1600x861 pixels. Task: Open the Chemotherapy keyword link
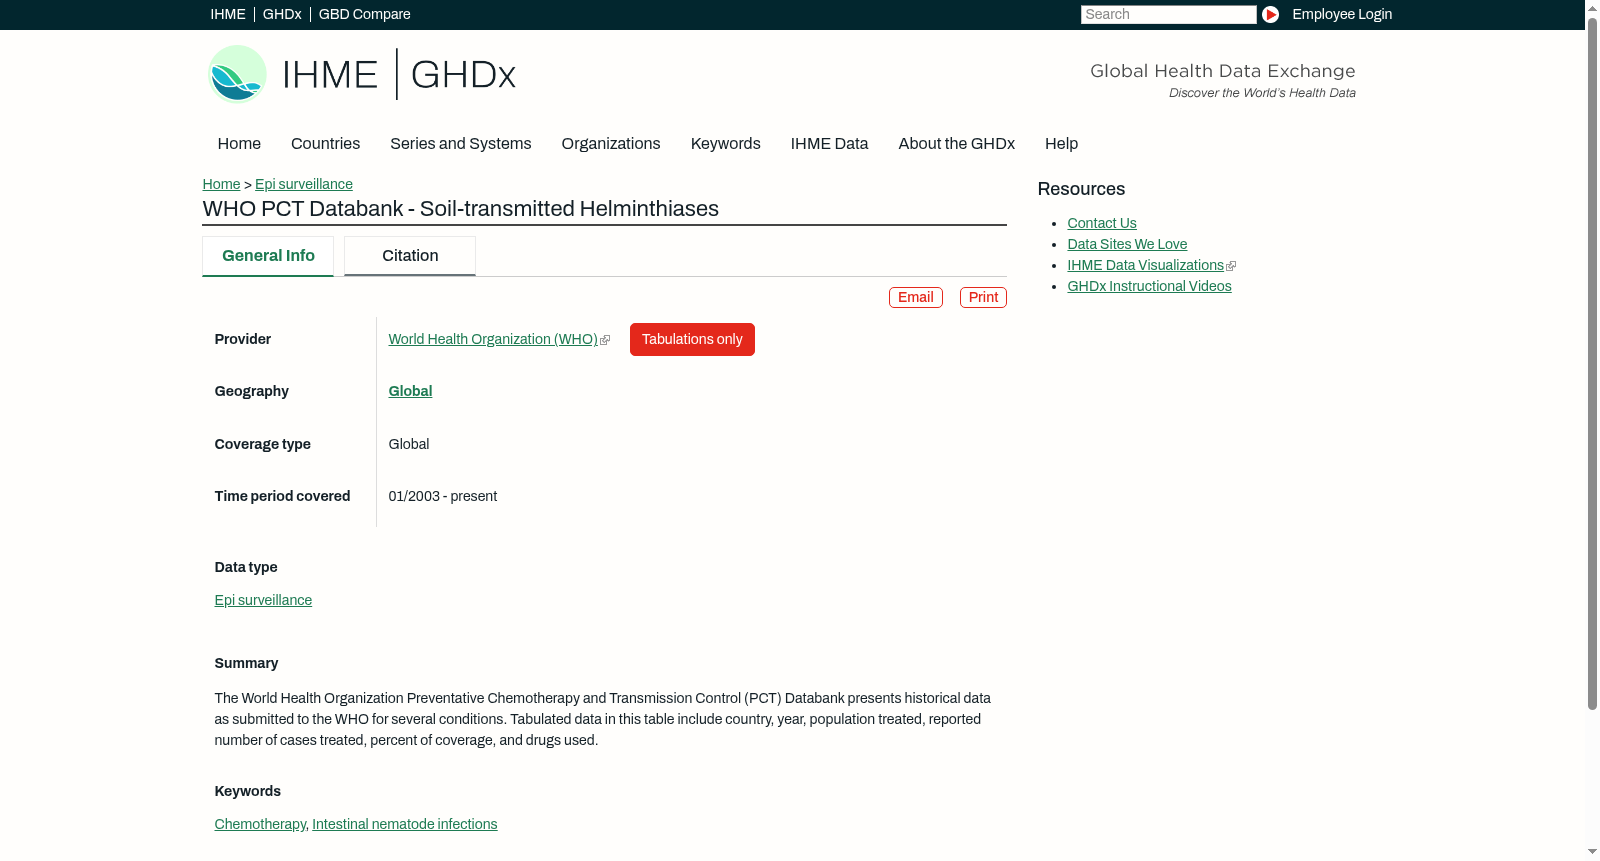point(260,825)
